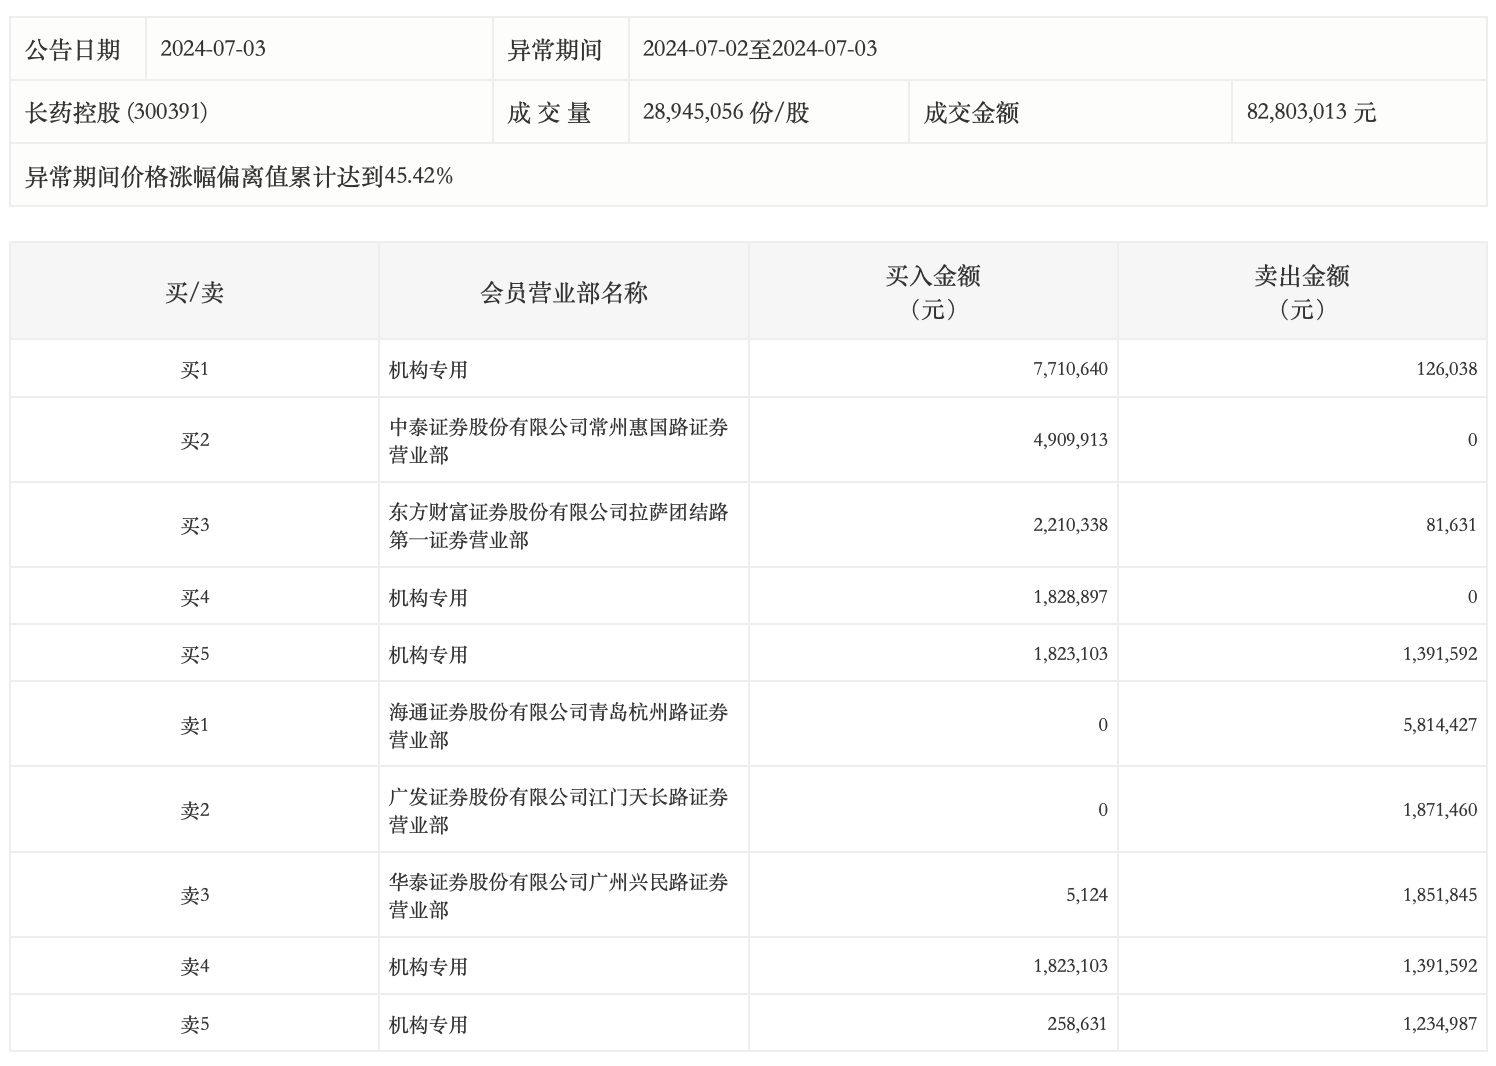Screen dimensions: 1496x1066
Task: Select the 买3 row label
Action: pyautogui.click(x=195, y=526)
